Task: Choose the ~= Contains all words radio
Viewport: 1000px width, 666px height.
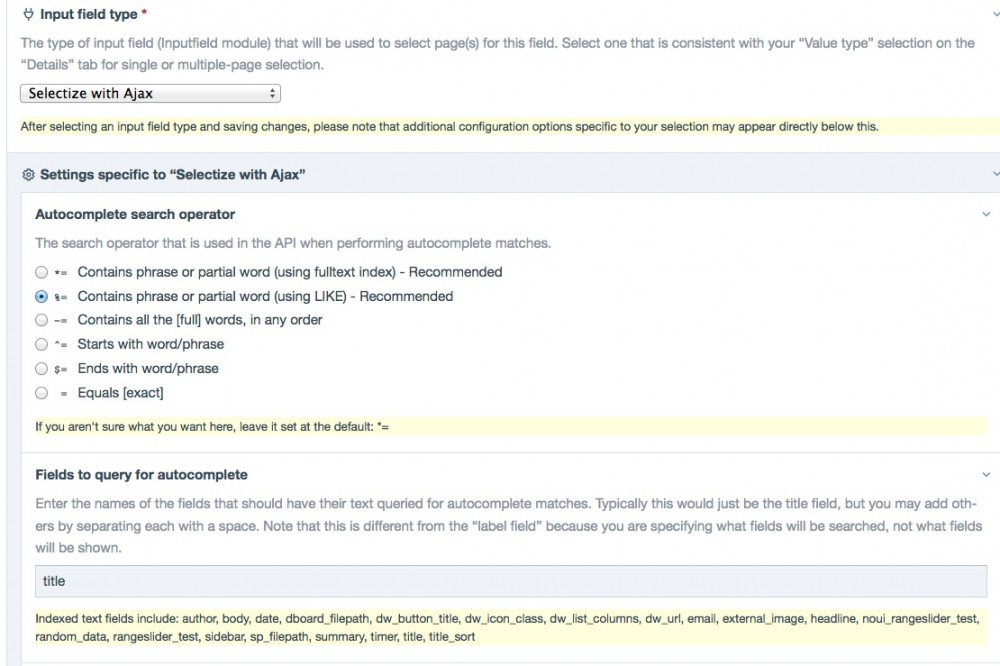Action: (41, 320)
